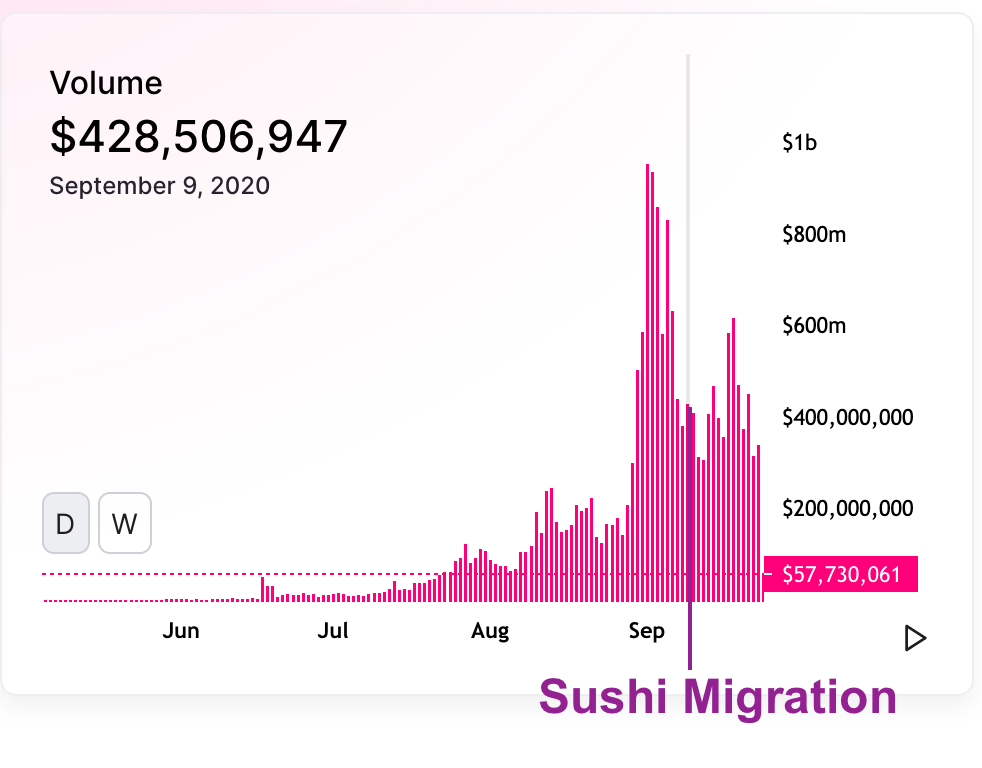Click the $428,506,947 volume value
The width and height of the screenshot is (982, 768).
click(199, 136)
